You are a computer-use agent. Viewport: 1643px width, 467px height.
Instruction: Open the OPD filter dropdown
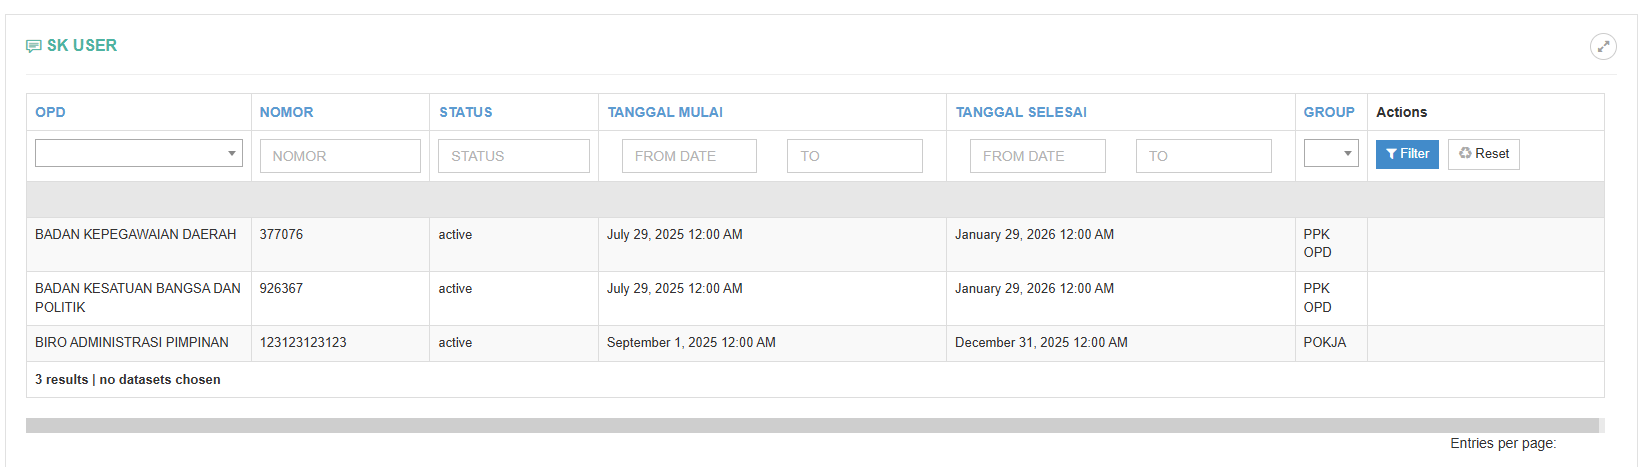pos(139,153)
